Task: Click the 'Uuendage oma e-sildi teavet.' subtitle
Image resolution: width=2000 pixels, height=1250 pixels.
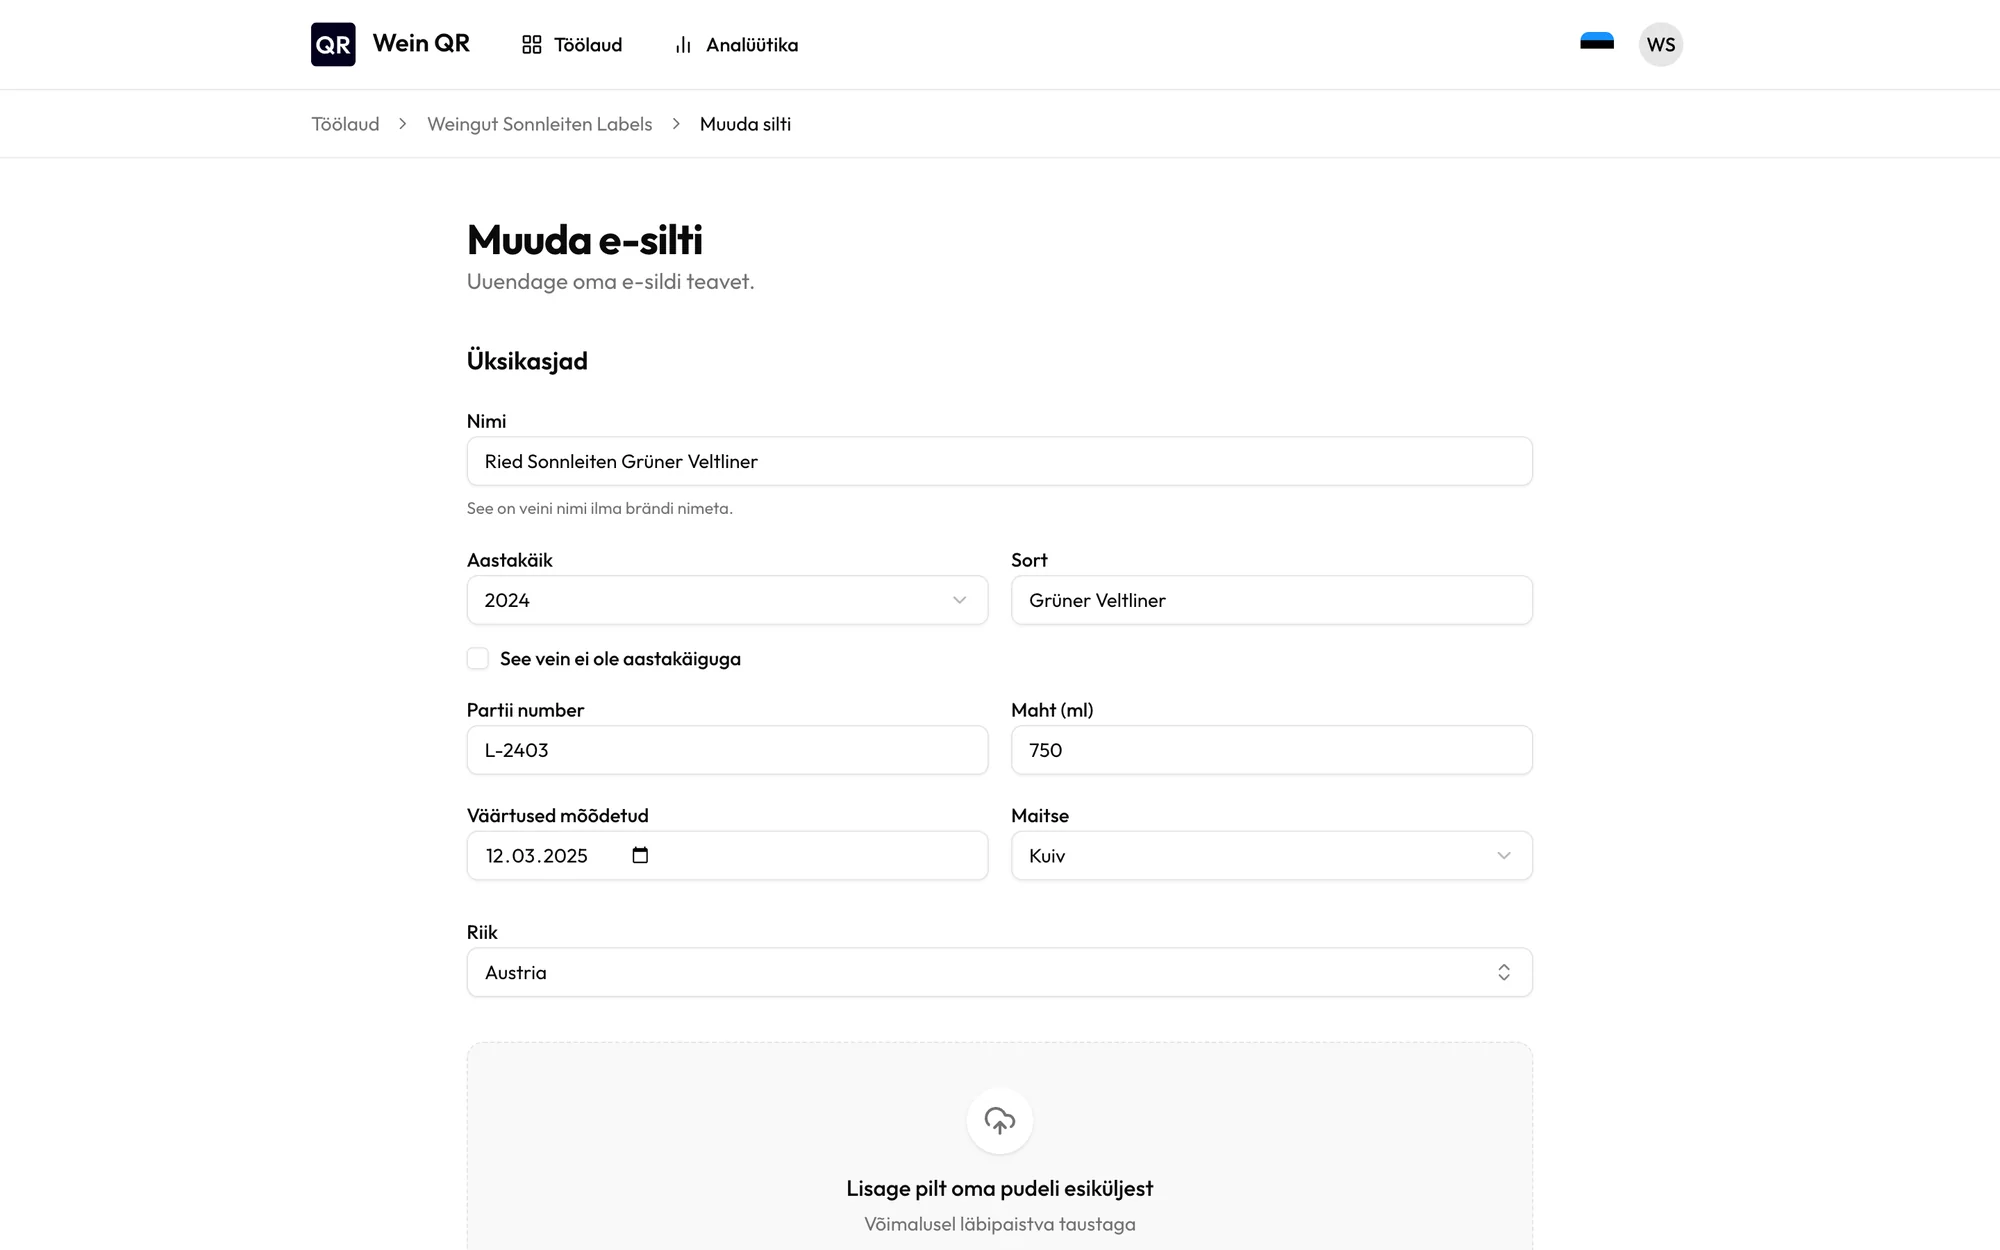Action: point(611,282)
